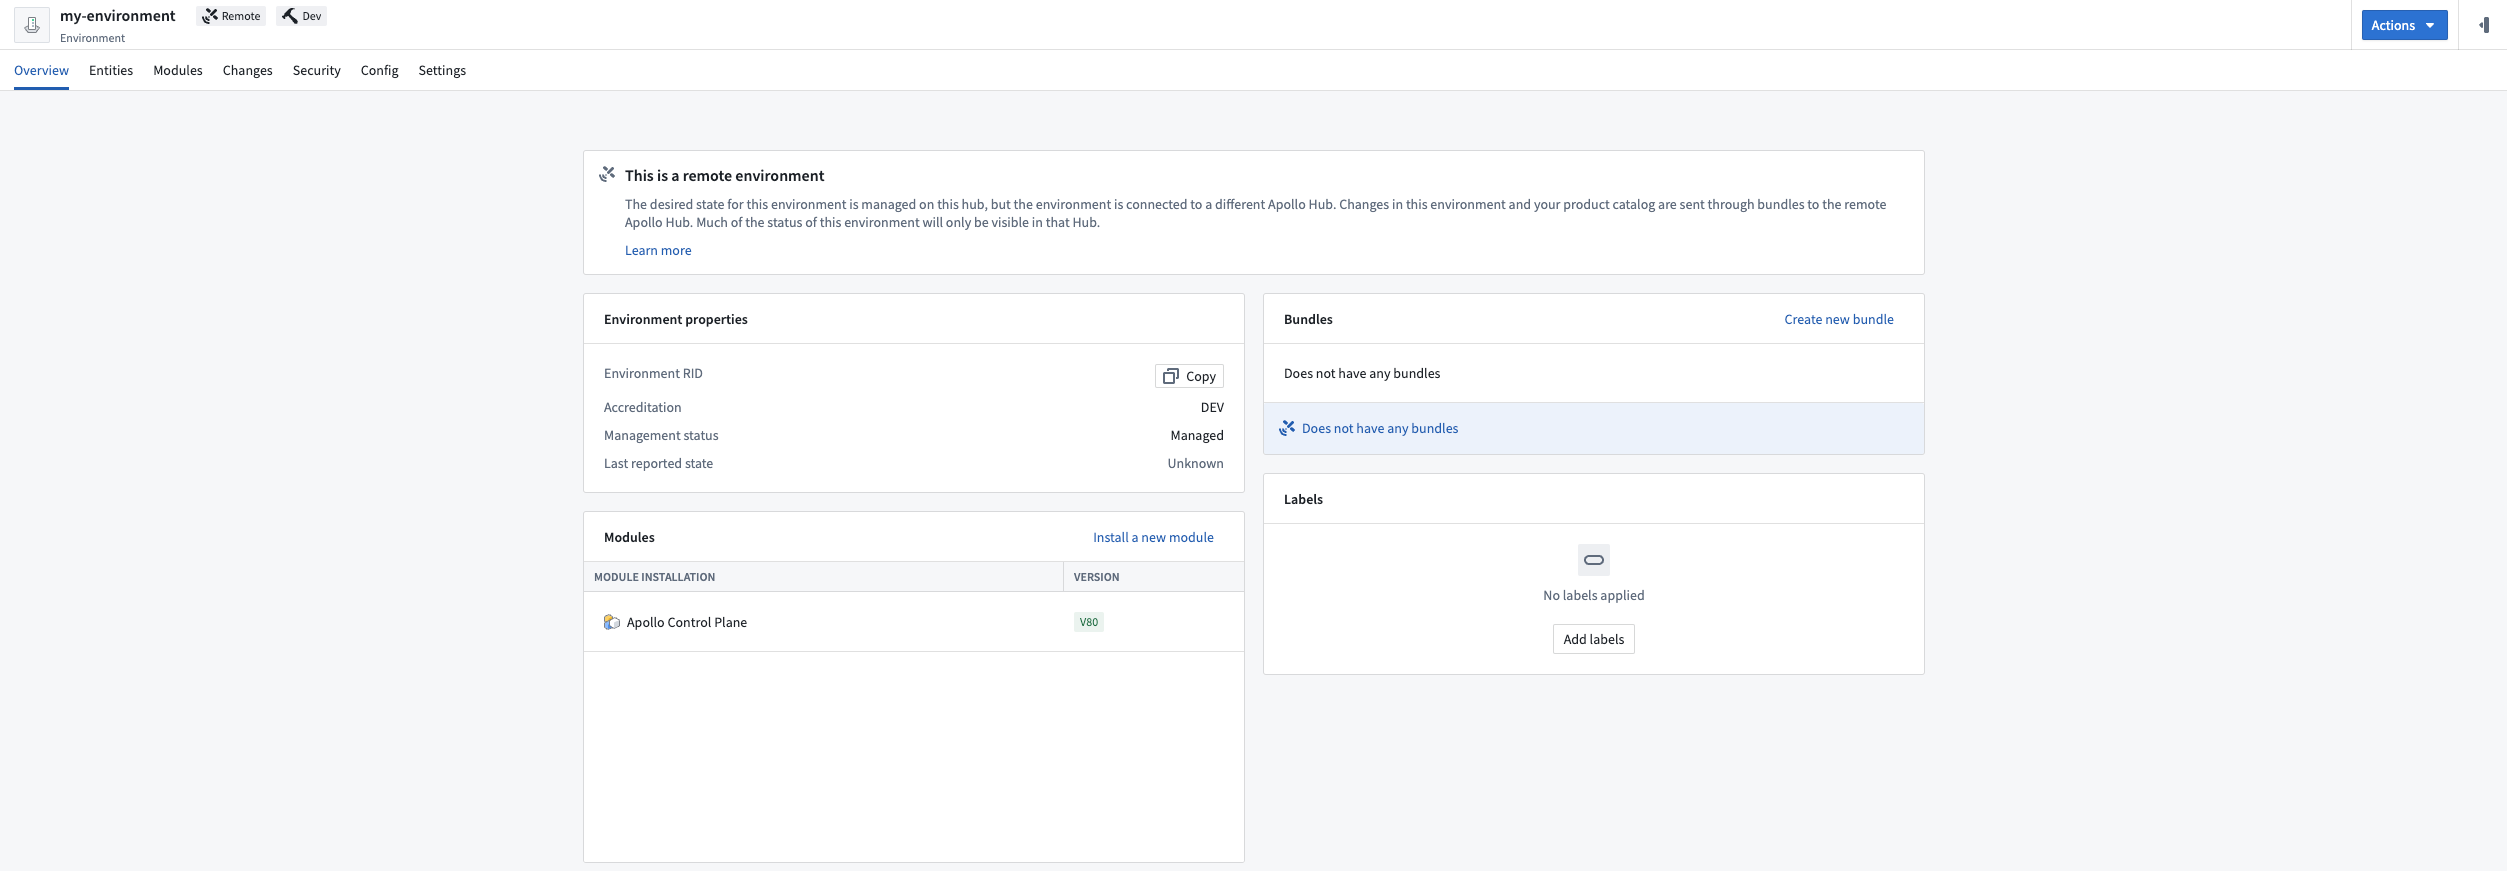
Task: Click the environment icon beside my-environment
Action: click(32, 25)
